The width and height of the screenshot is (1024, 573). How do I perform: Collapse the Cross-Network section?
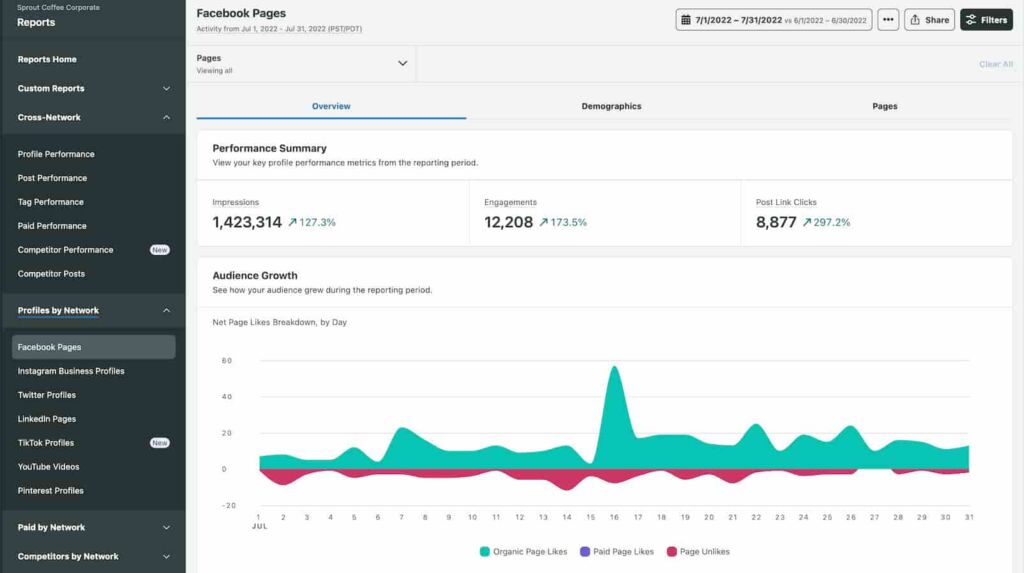[93, 118]
